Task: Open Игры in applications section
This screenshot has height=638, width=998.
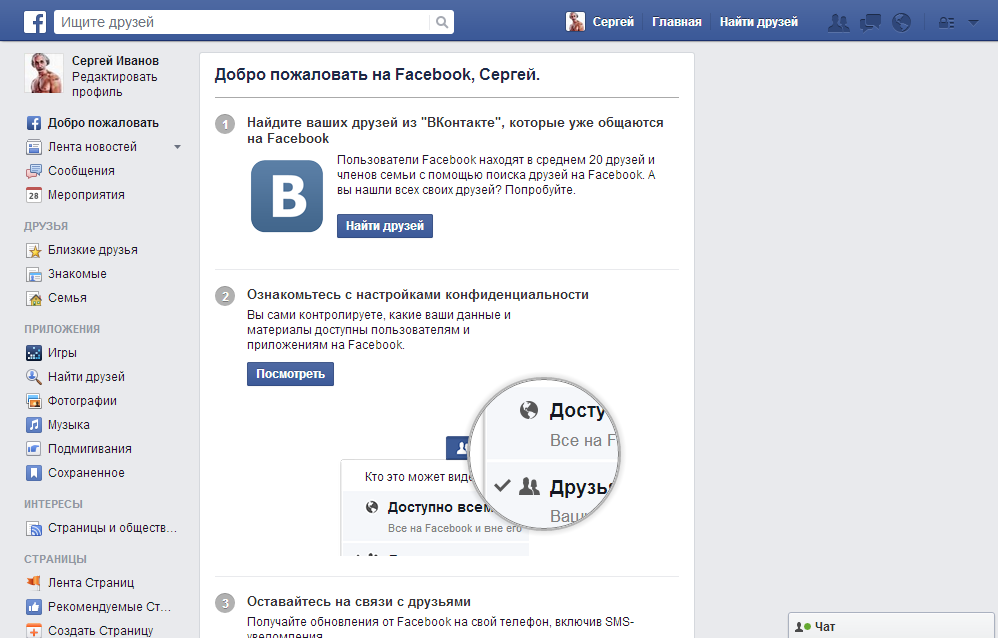Action: (62, 353)
